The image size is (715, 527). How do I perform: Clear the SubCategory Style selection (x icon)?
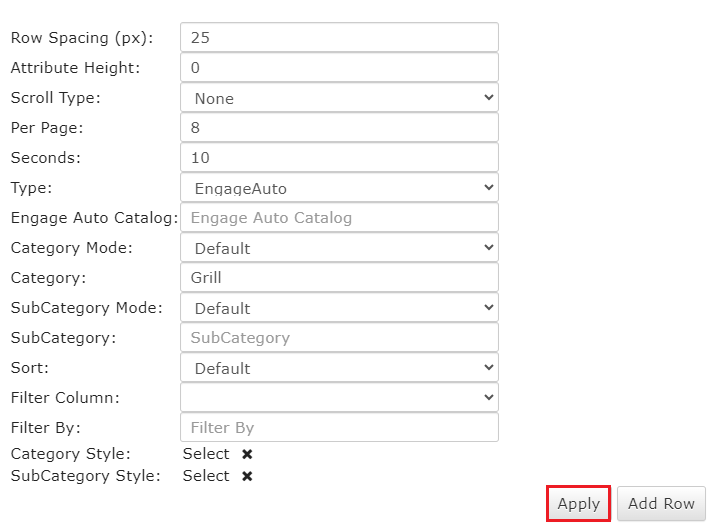pos(247,476)
